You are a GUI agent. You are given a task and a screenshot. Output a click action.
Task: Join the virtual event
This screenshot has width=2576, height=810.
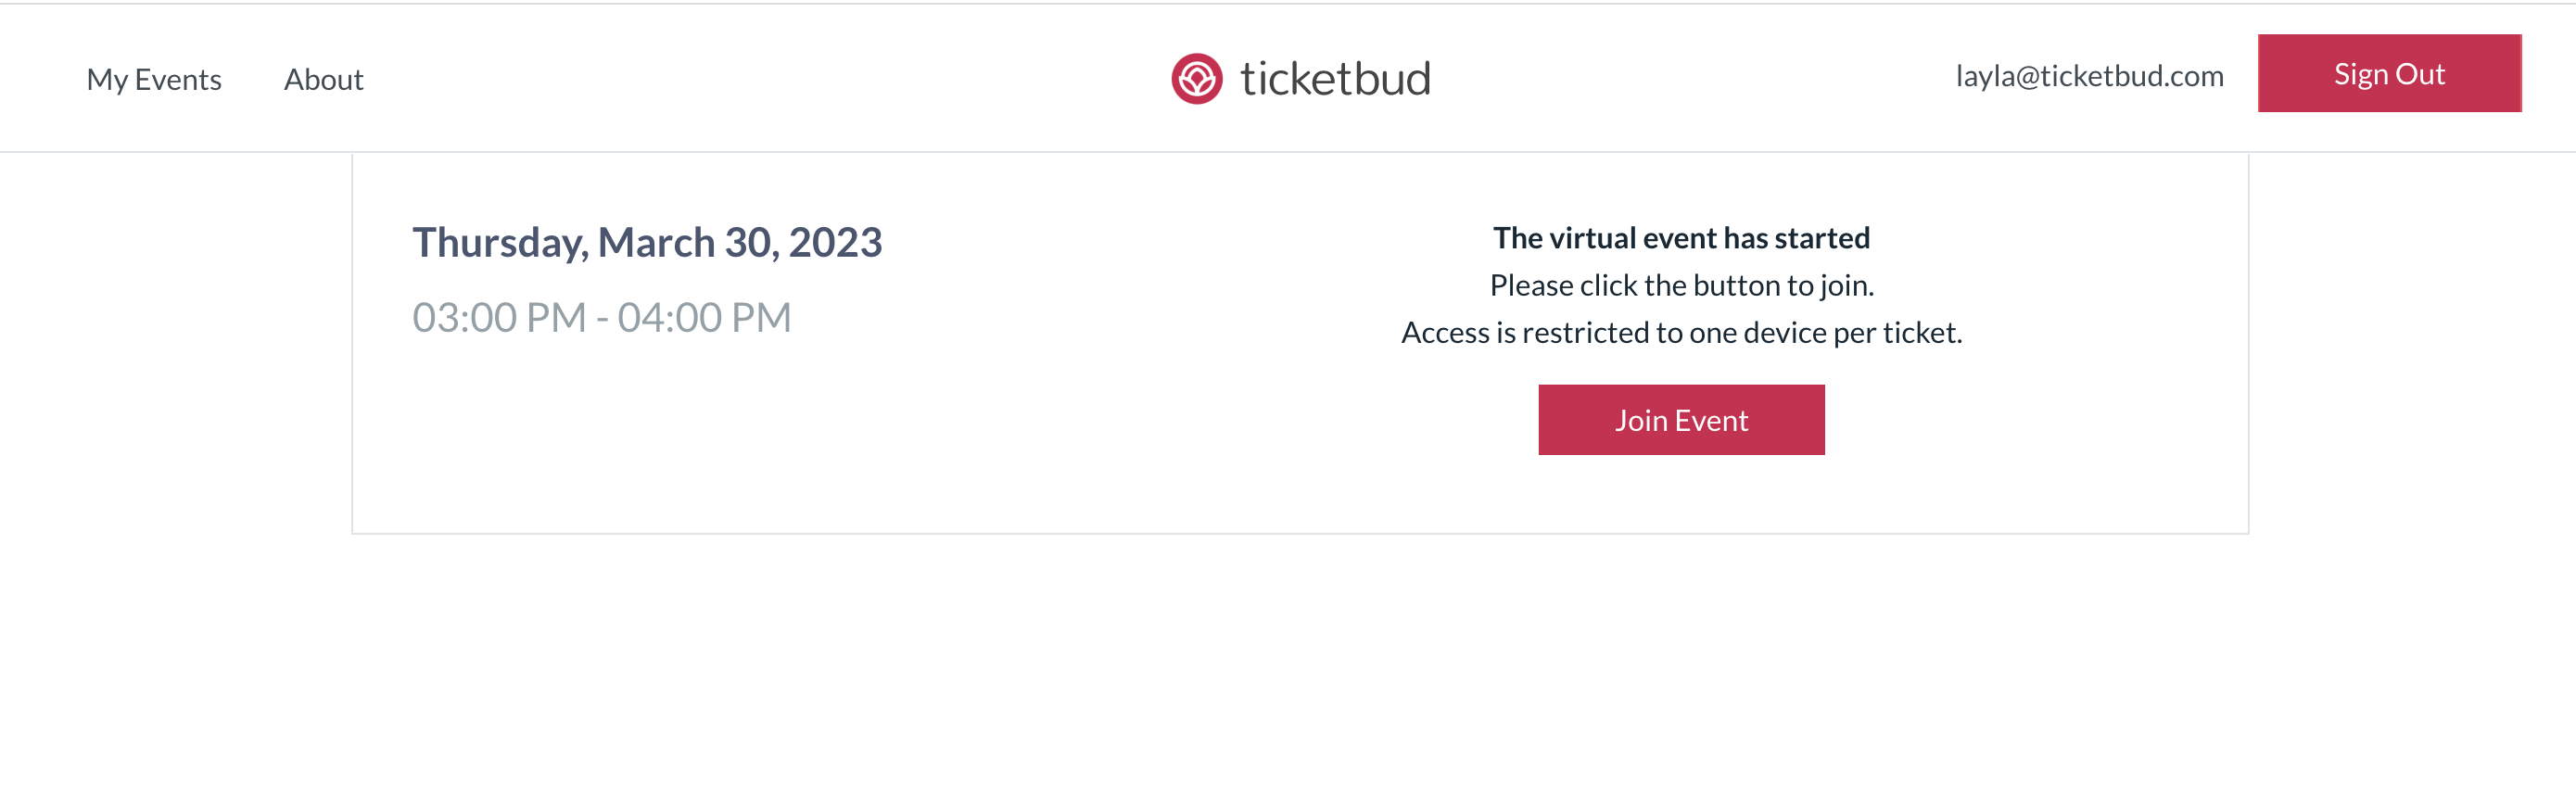tap(1681, 420)
